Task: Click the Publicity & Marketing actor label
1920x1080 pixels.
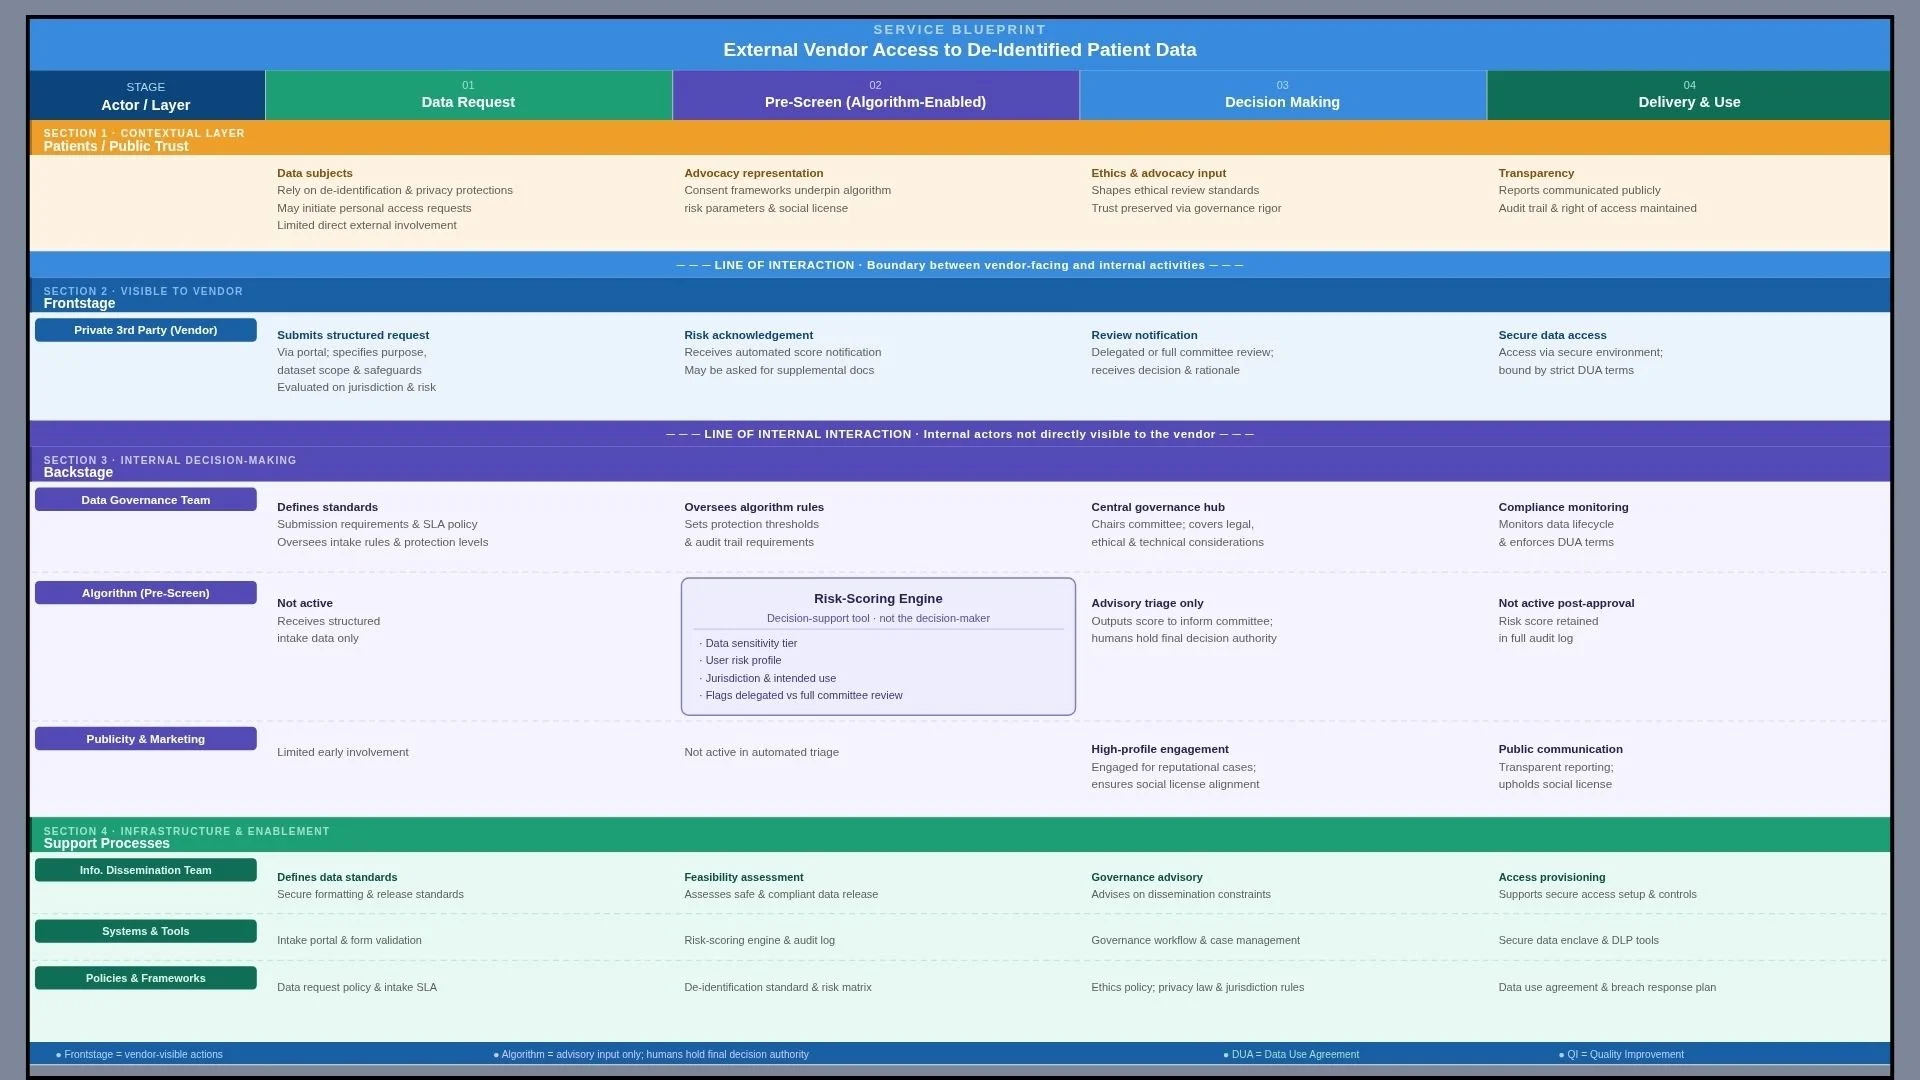Action: (146, 739)
